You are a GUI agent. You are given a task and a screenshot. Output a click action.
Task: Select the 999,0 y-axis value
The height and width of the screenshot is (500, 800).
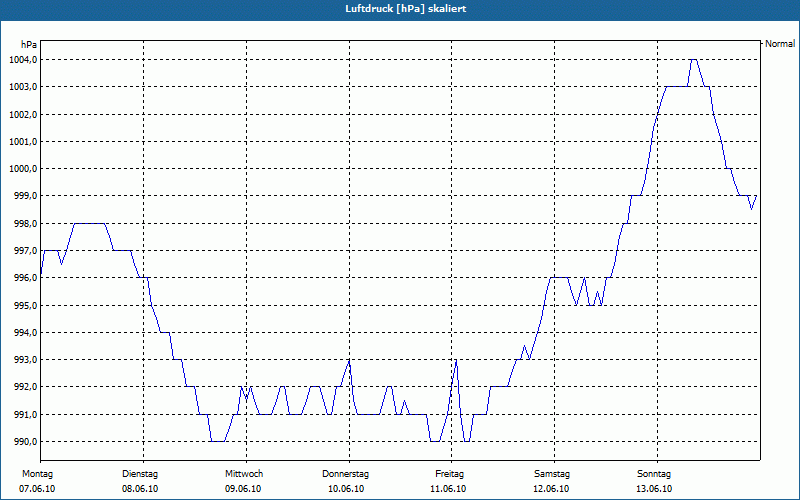(x=24, y=196)
